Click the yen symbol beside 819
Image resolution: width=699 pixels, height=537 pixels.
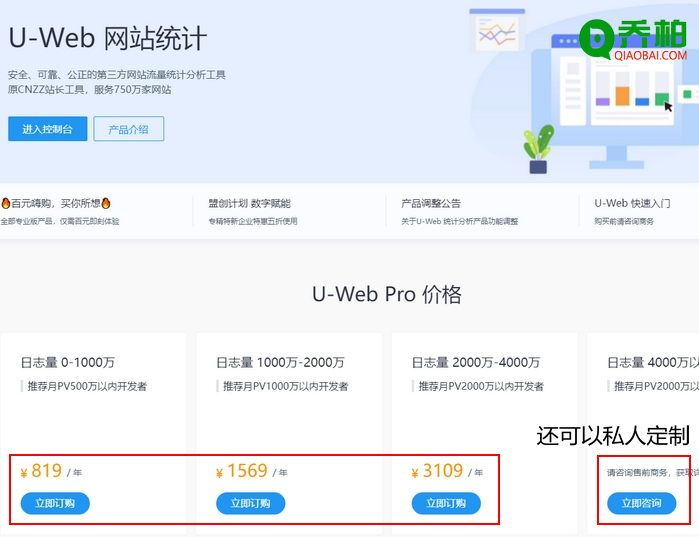[x=24, y=473]
